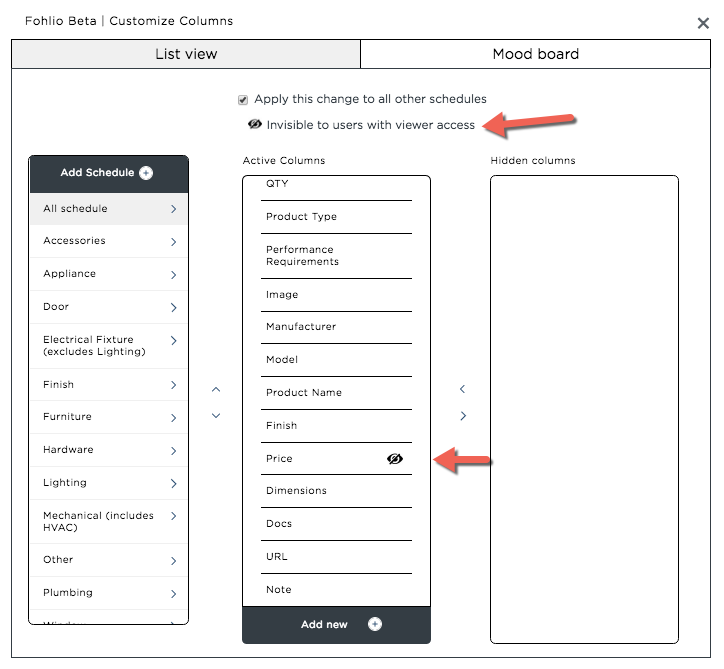Select the Manufacturer active column

tap(336, 327)
